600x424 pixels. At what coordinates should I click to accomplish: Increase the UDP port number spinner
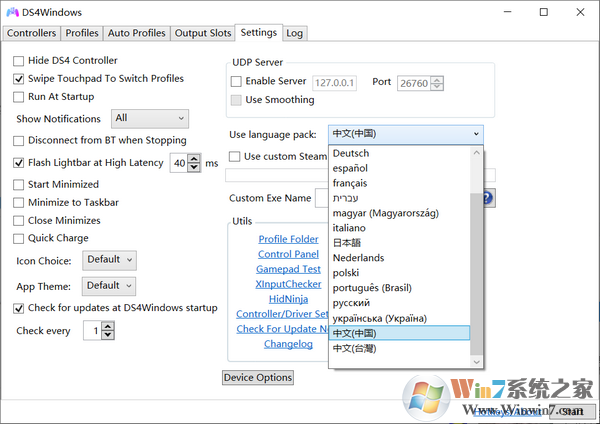click(x=438, y=78)
